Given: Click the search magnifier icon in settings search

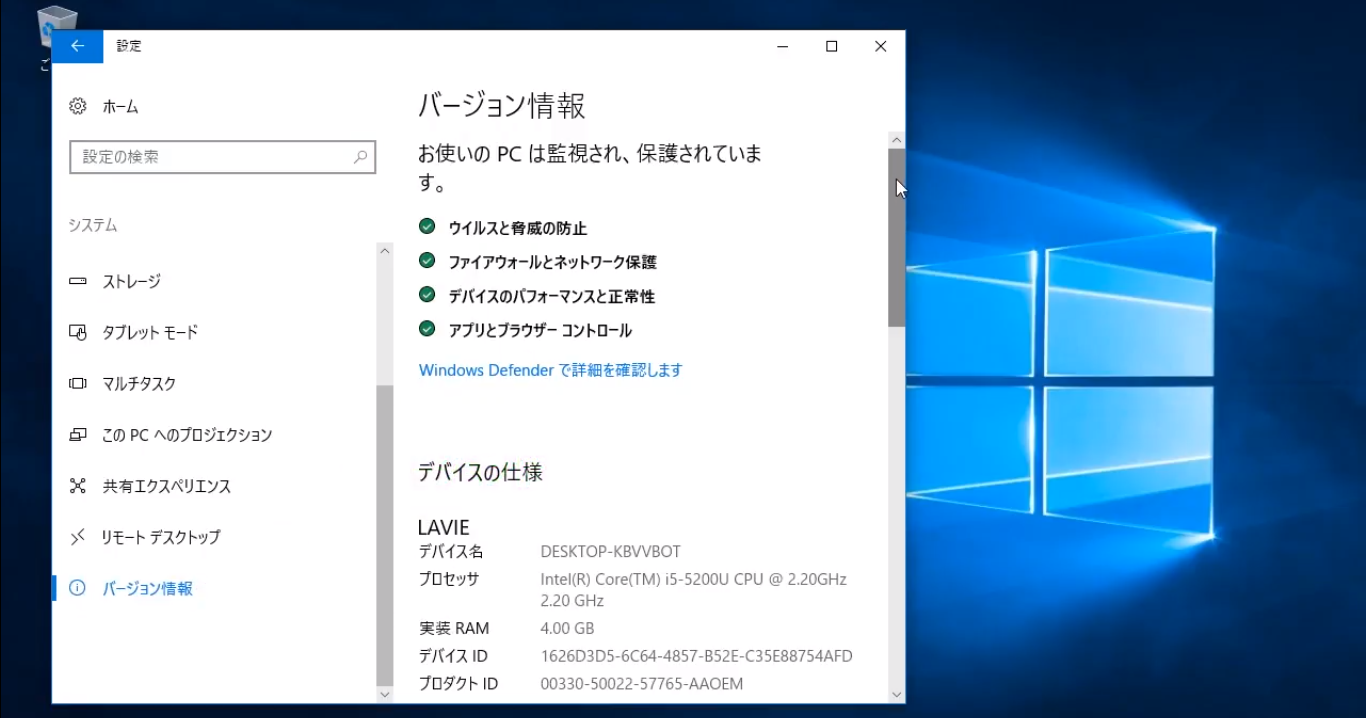Looking at the screenshot, I should [x=361, y=157].
